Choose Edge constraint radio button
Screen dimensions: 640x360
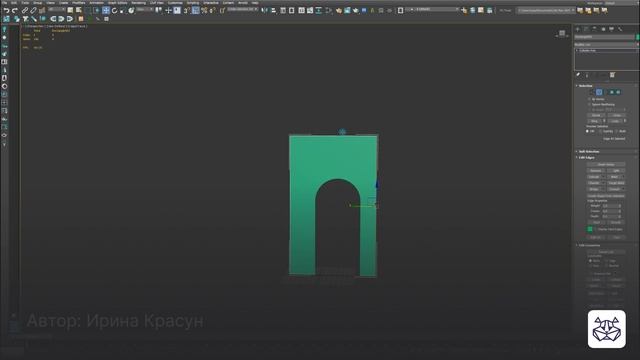click(x=607, y=260)
